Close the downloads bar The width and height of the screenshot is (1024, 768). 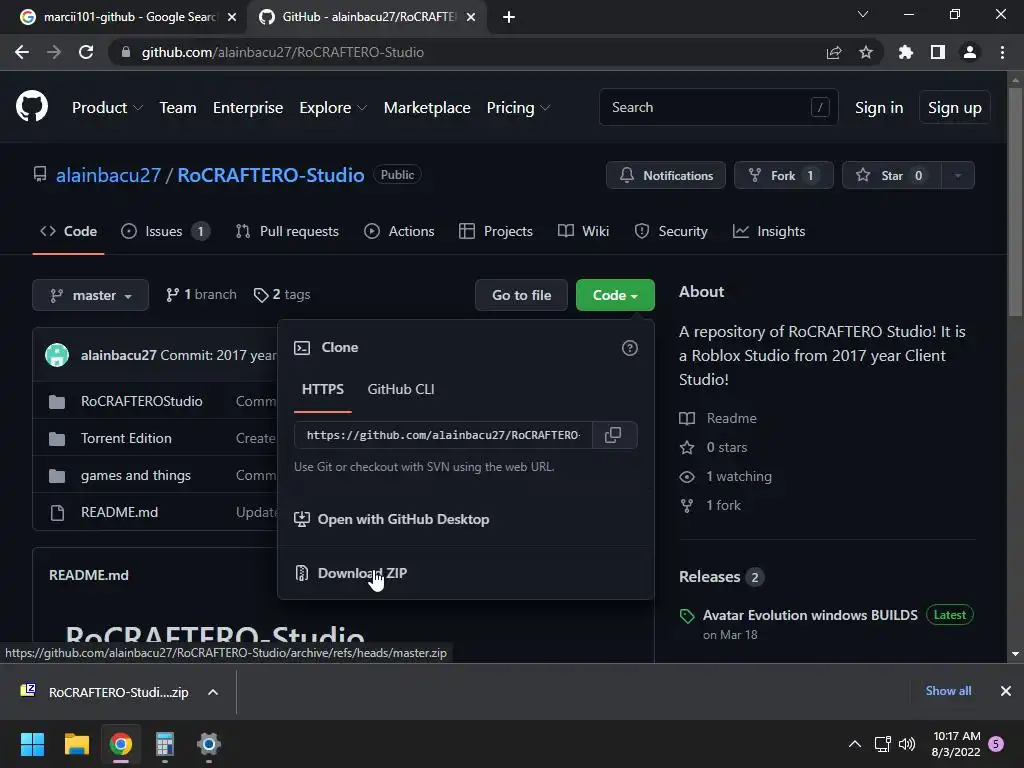click(1006, 691)
